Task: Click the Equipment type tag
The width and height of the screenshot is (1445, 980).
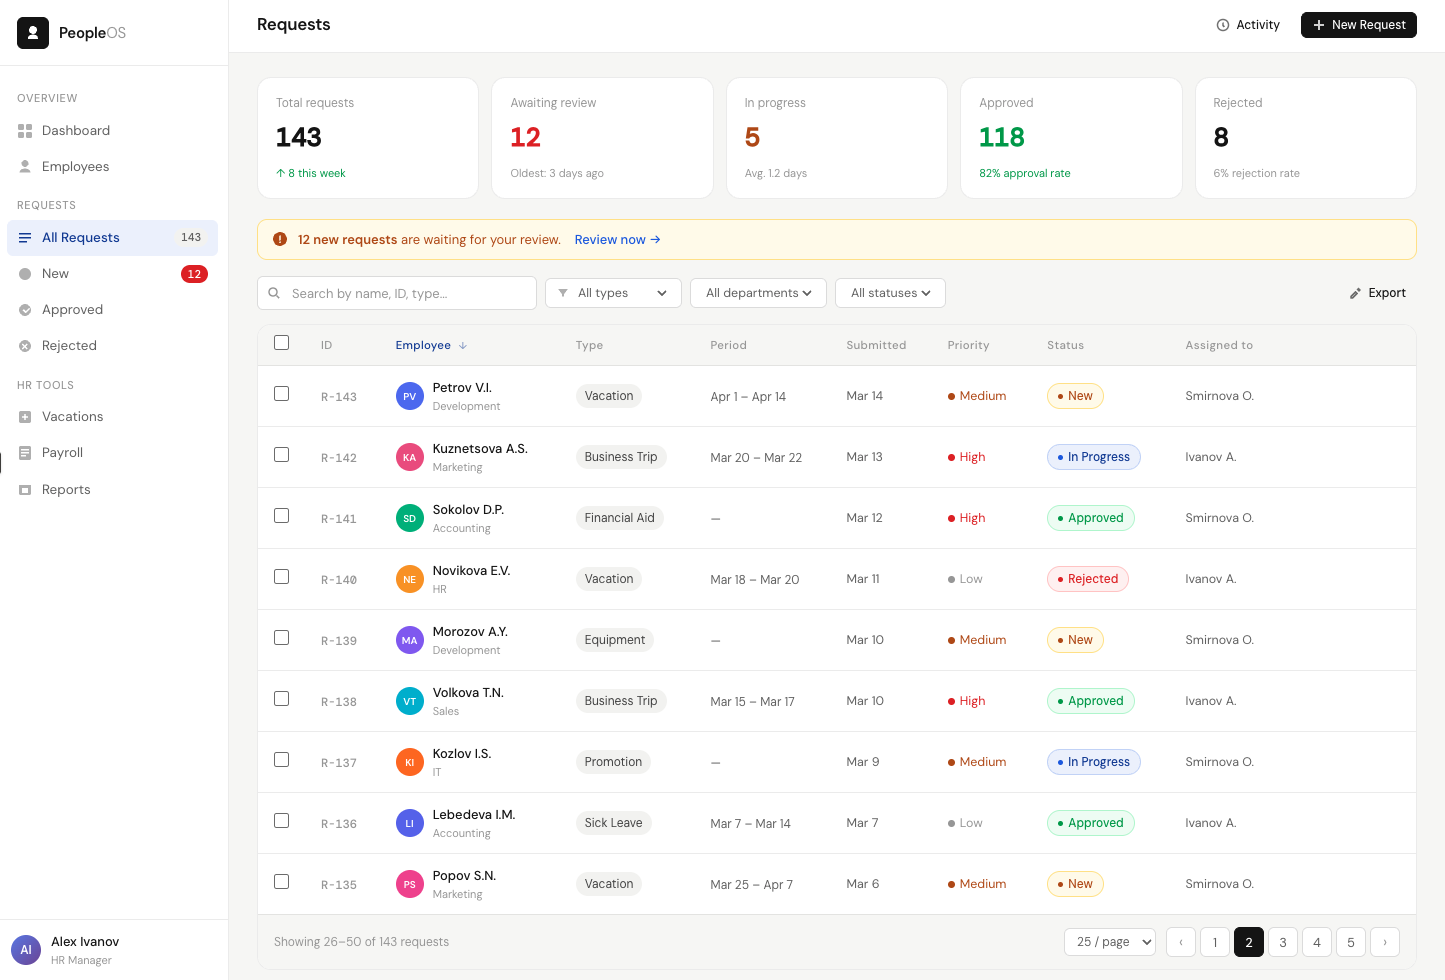Action: (615, 640)
